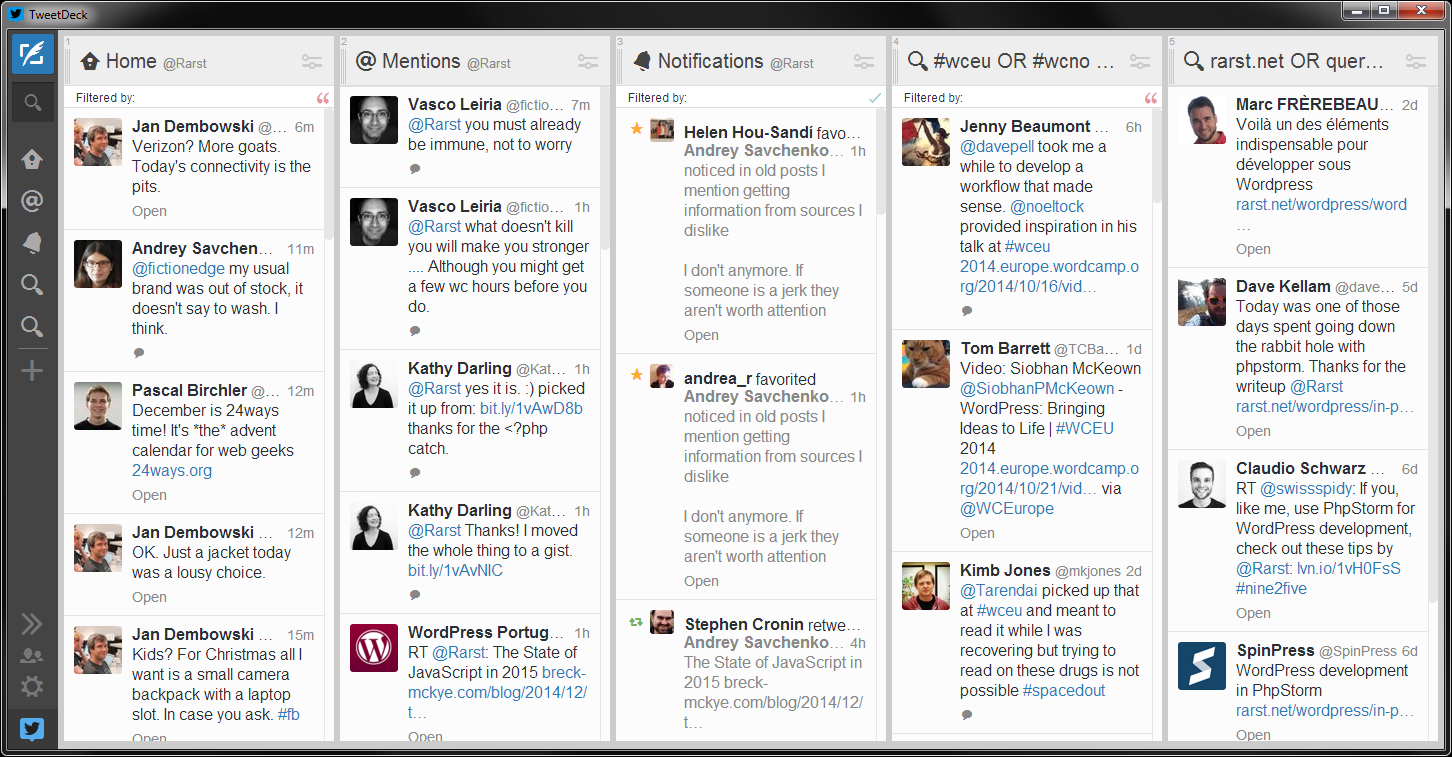
Task: Reply to Kathy Darling's 'Thanks!' tweet
Action: (x=415, y=594)
